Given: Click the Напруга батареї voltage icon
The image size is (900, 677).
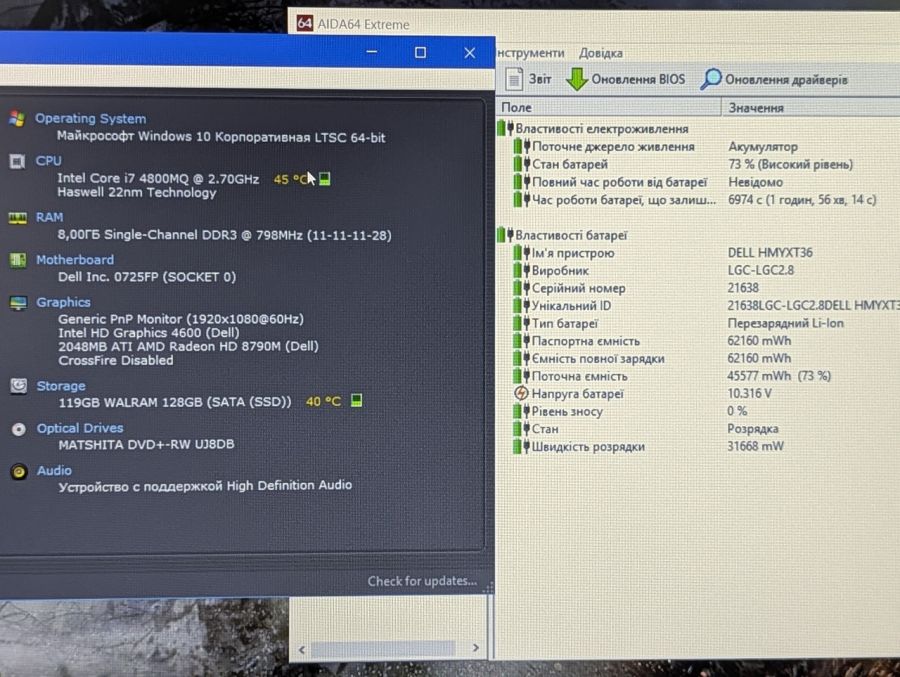Looking at the screenshot, I should pyautogui.click(x=521, y=394).
